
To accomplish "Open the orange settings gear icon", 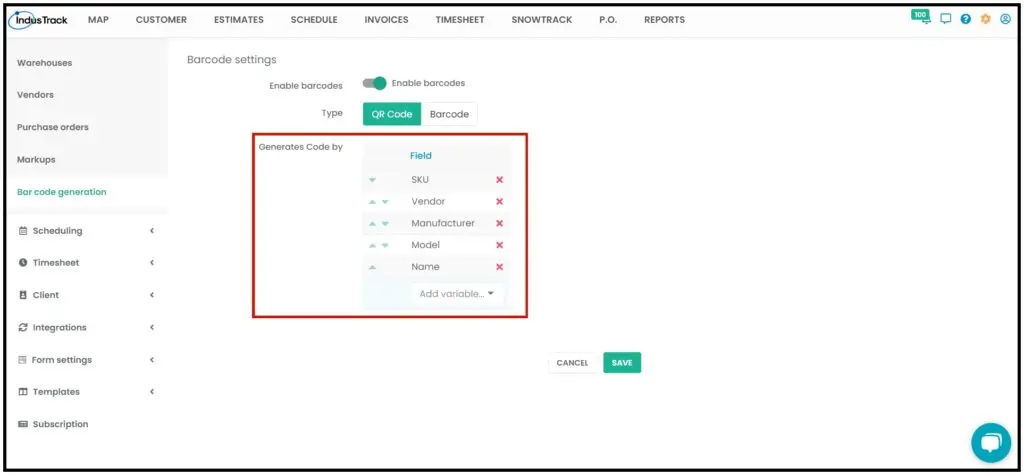I will pos(985,19).
